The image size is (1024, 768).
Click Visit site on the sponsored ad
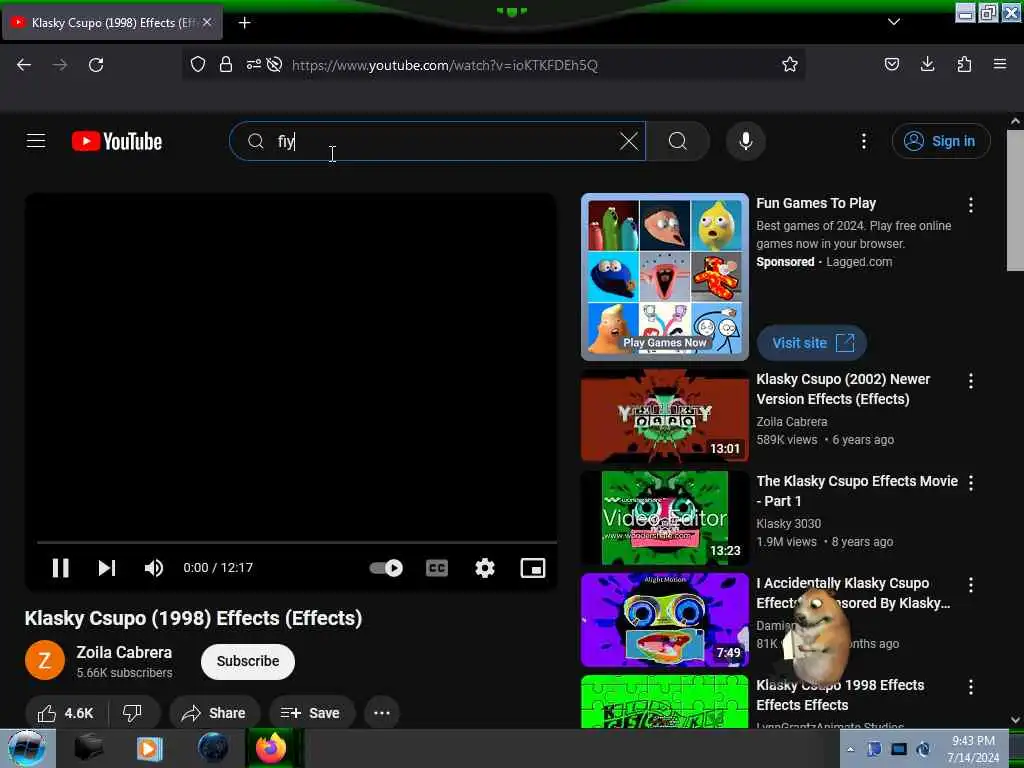click(812, 343)
